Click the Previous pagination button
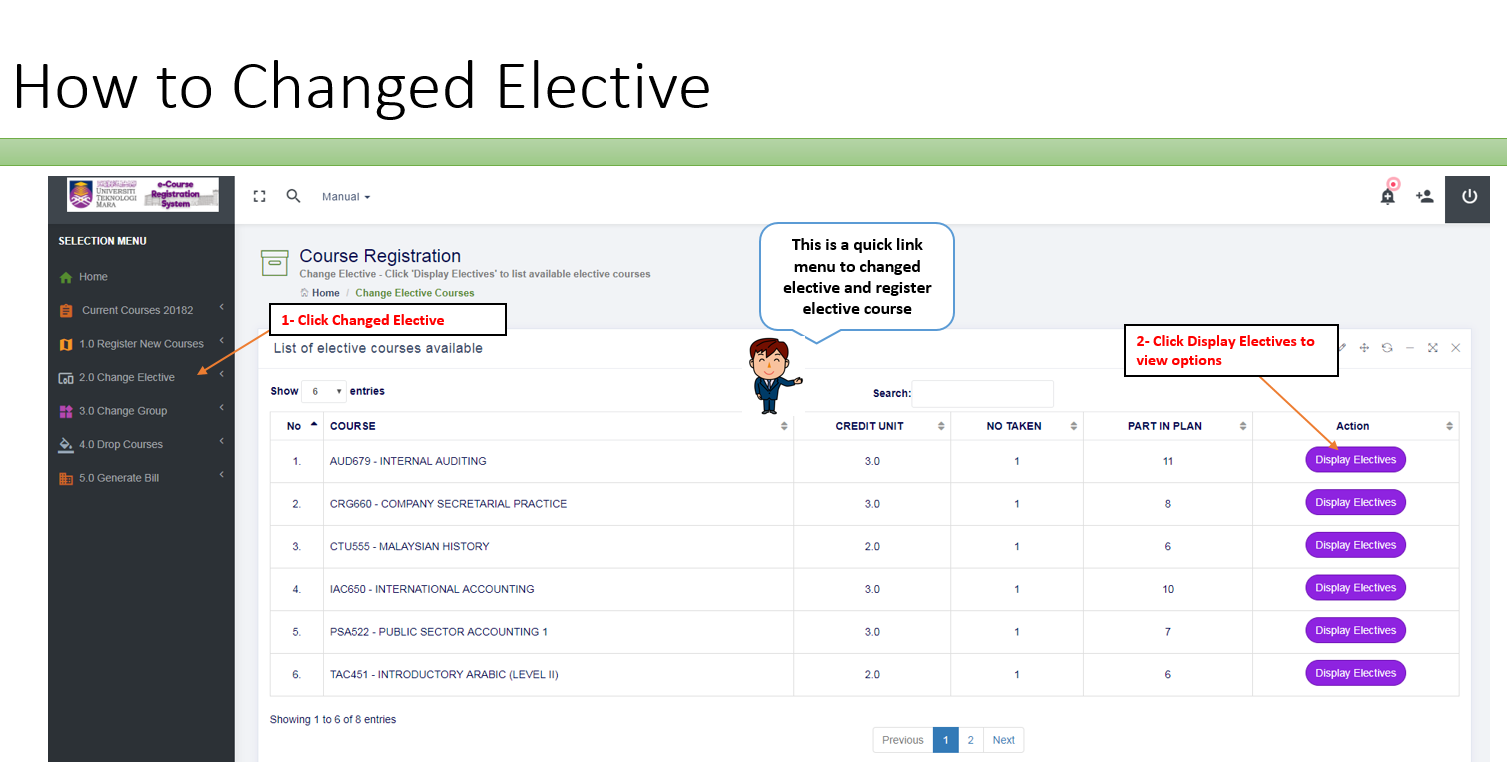 click(x=903, y=740)
